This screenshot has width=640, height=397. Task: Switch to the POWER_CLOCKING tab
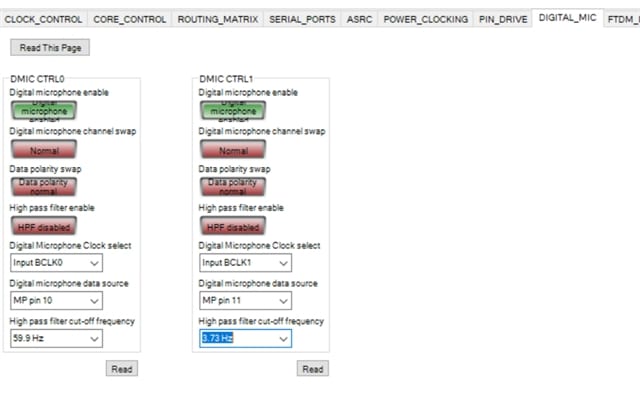pyautogui.click(x=425, y=19)
